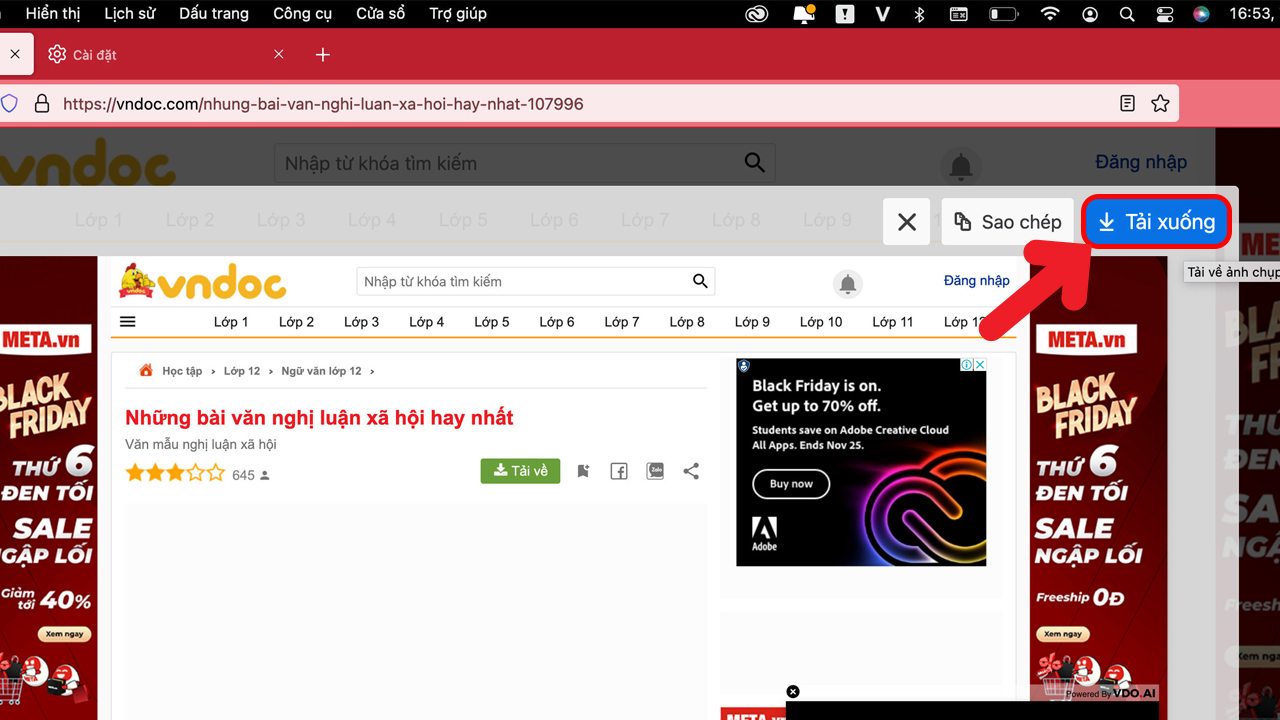Click the user account menu bar icon
Viewport: 1280px width, 720px height.
click(1090, 14)
